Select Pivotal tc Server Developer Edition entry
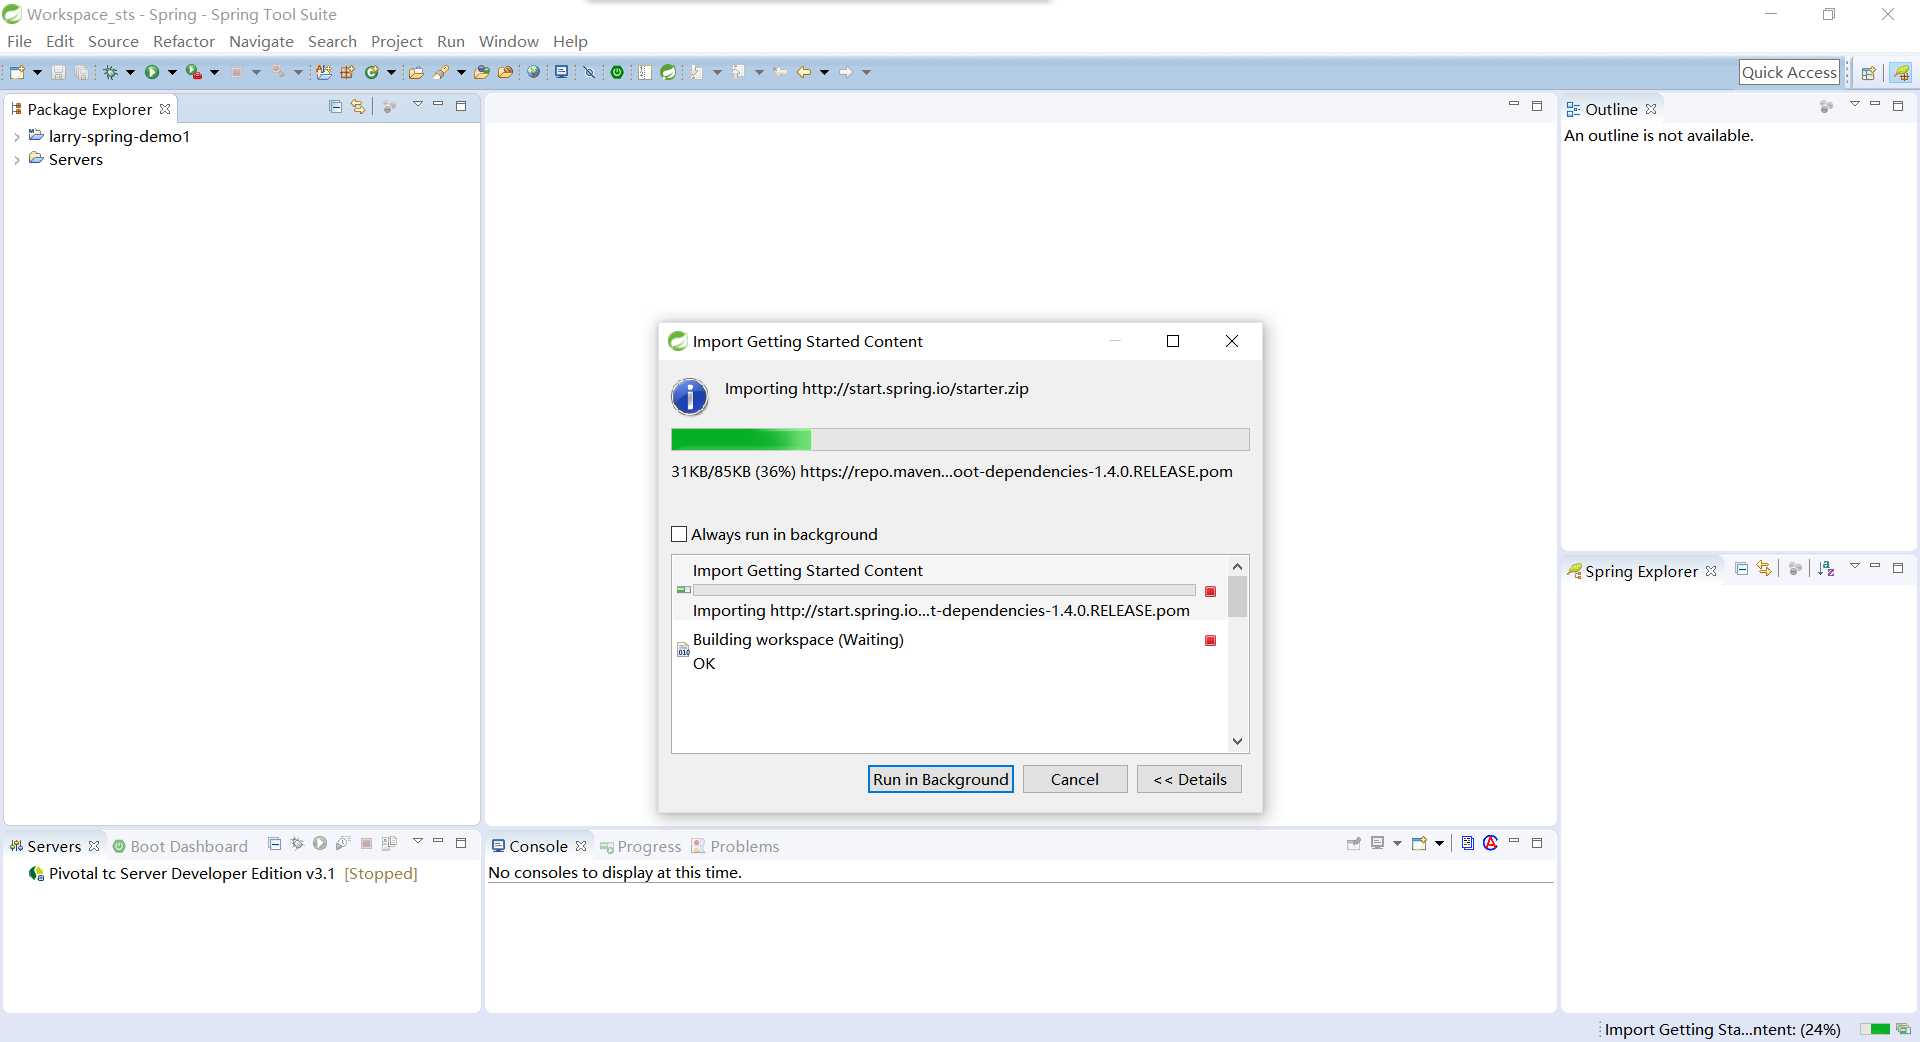The width and height of the screenshot is (1920, 1042). pos(223,873)
